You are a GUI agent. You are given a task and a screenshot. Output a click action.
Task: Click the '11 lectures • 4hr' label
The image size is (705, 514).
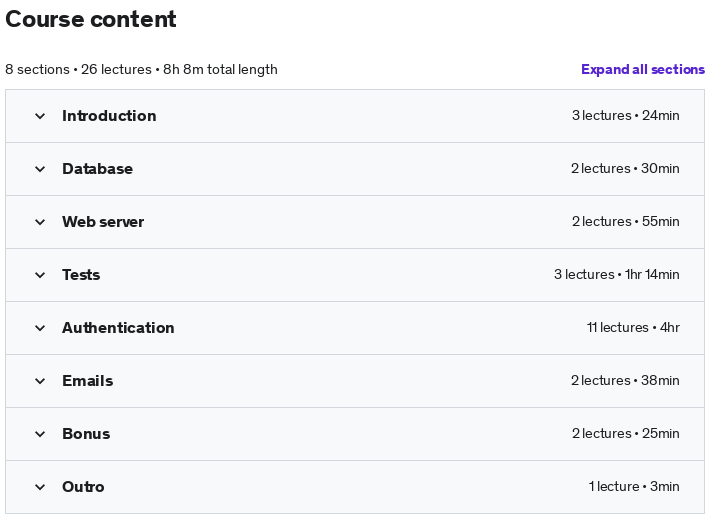pyautogui.click(x=633, y=328)
